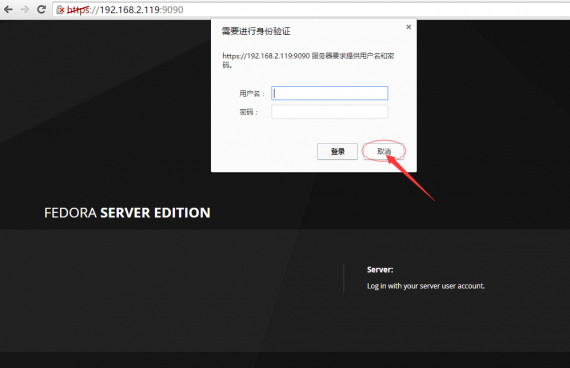Viewport: 570px width, 368px height.
Task: Close the authentication dialog with the X
Action: pos(409,27)
